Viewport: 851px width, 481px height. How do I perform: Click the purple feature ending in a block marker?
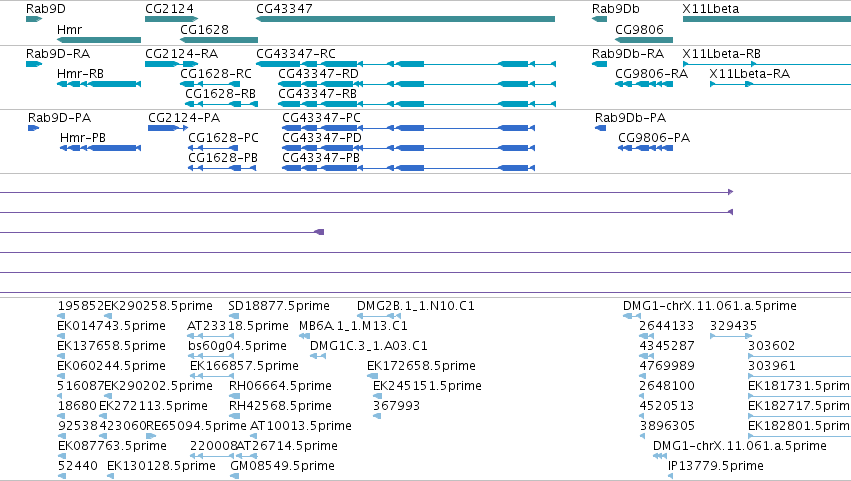[x=162, y=232]
